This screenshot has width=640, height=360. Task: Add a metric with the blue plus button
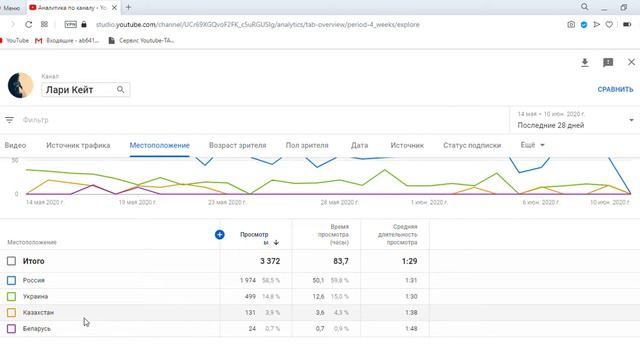(220, 235)
